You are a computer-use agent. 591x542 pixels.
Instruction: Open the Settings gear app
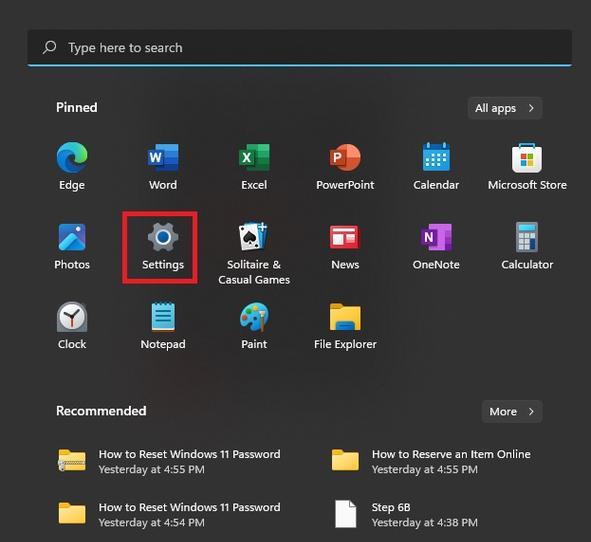pyautogui.click(x=163, y=247)
